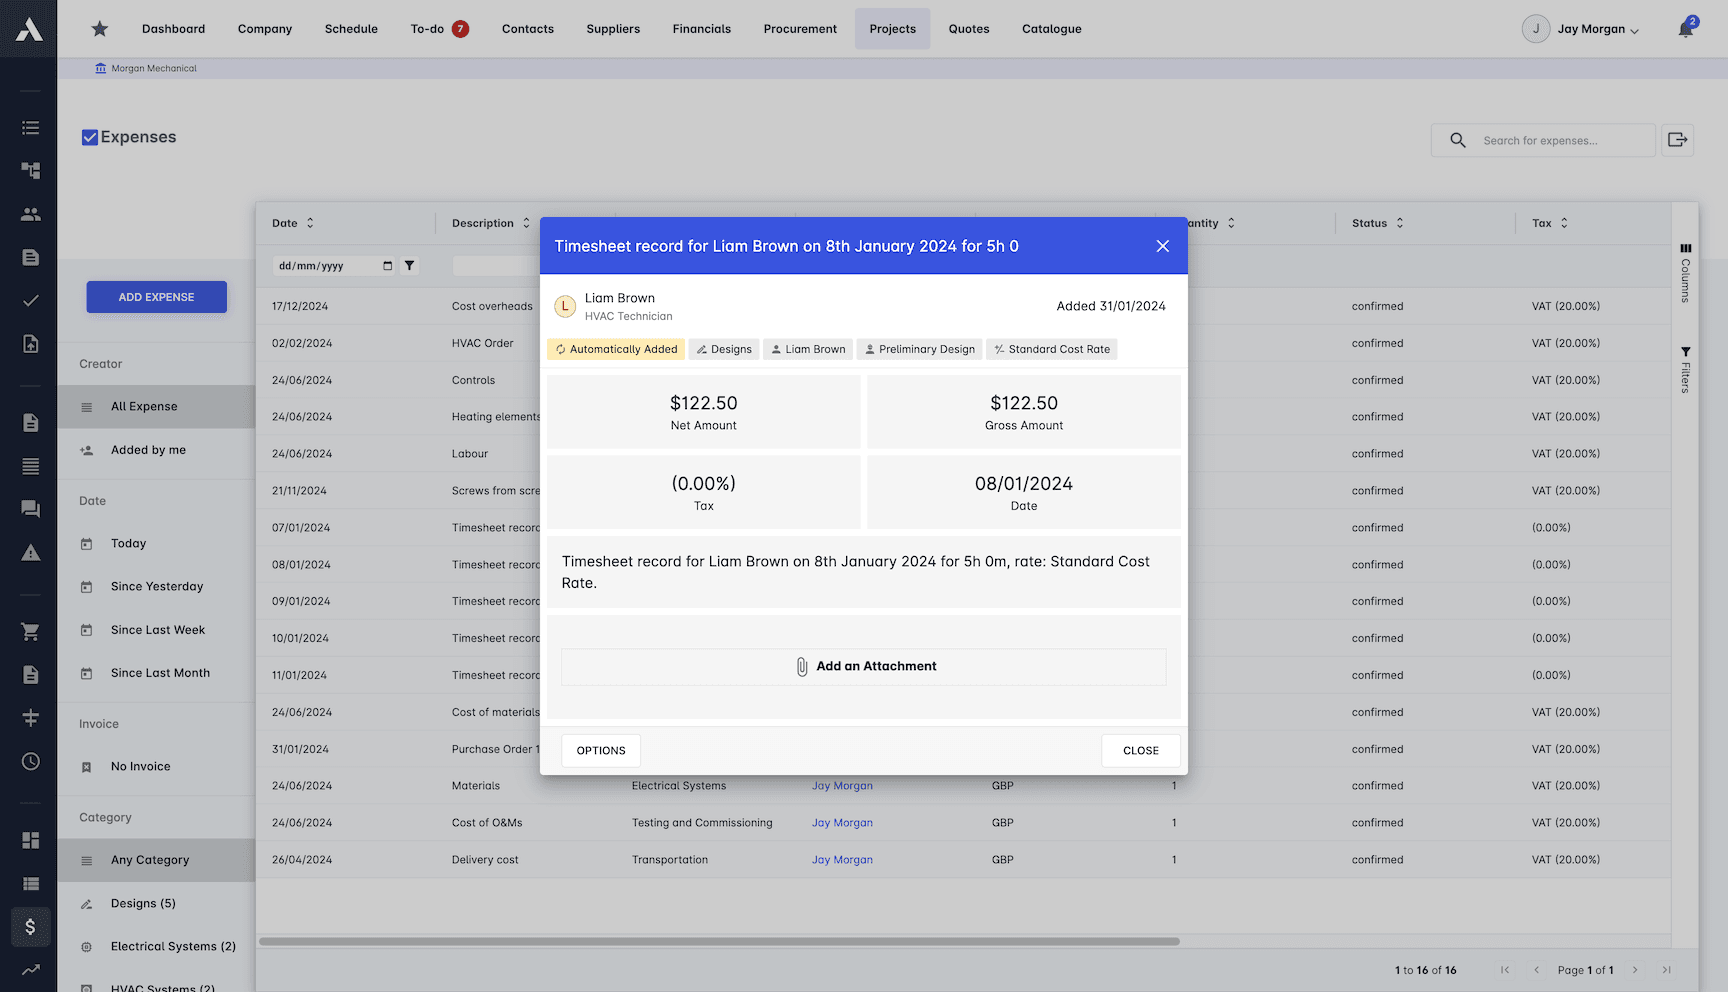1728x992 pixels.
Task: Open the contacts people icon in sidebar
Action: tap(30, 214)
